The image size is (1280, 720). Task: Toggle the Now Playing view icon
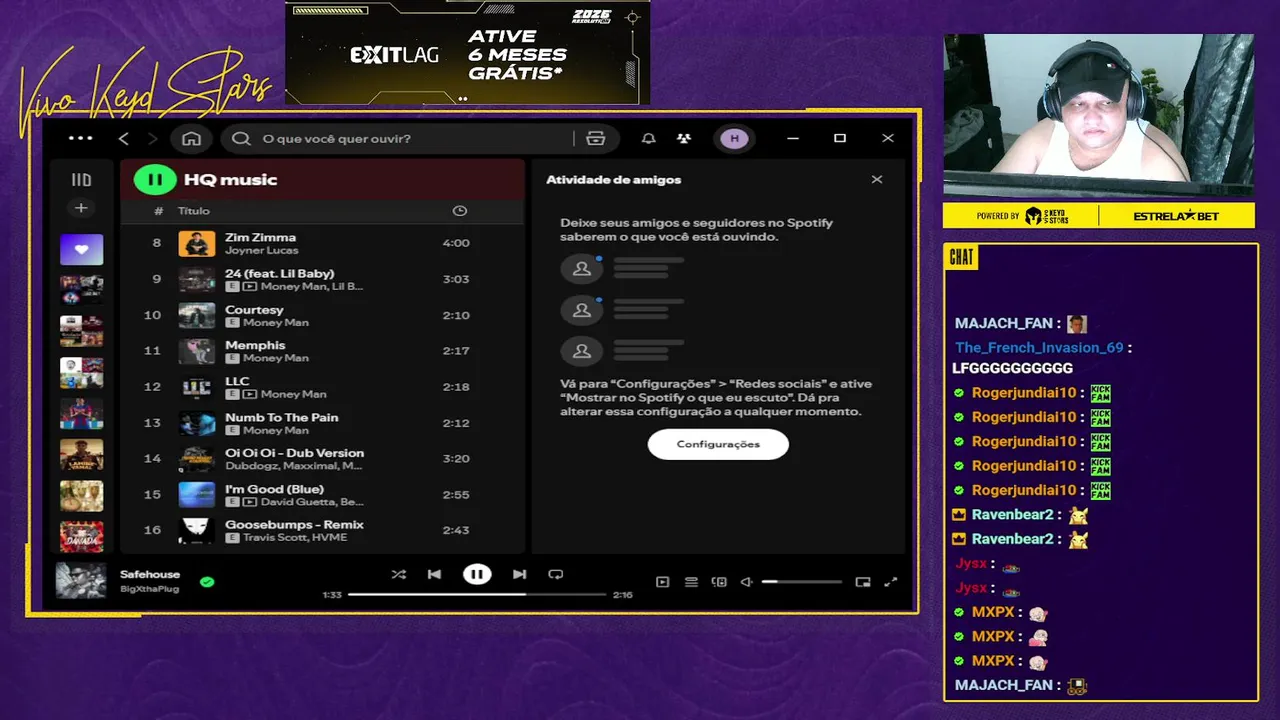[x=662, y=582]
